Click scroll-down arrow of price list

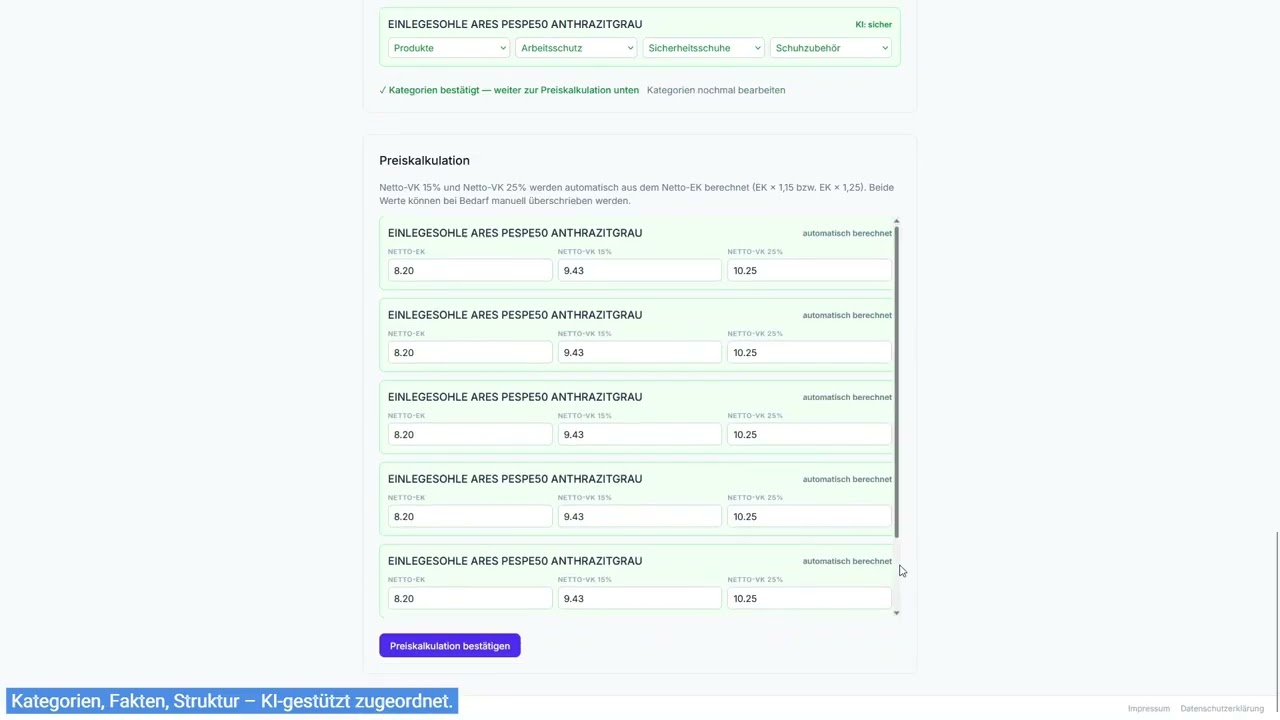pos(897,613)
